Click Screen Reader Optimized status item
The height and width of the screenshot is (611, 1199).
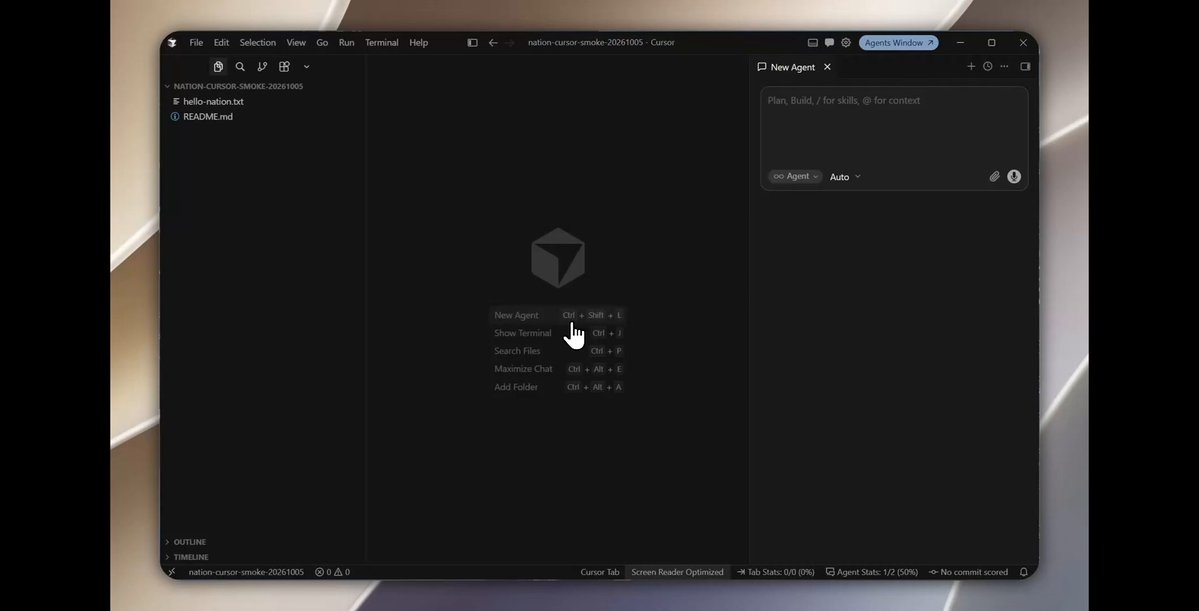(677, 572)
